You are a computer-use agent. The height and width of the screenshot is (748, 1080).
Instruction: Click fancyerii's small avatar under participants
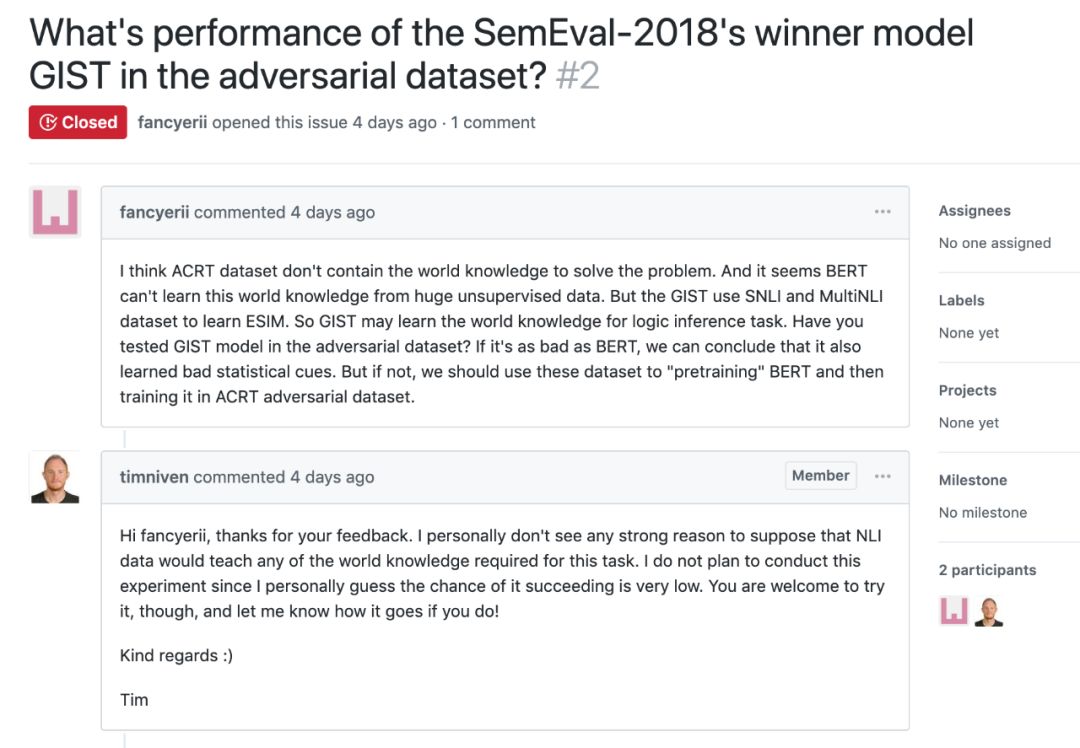tap(954, 611)
